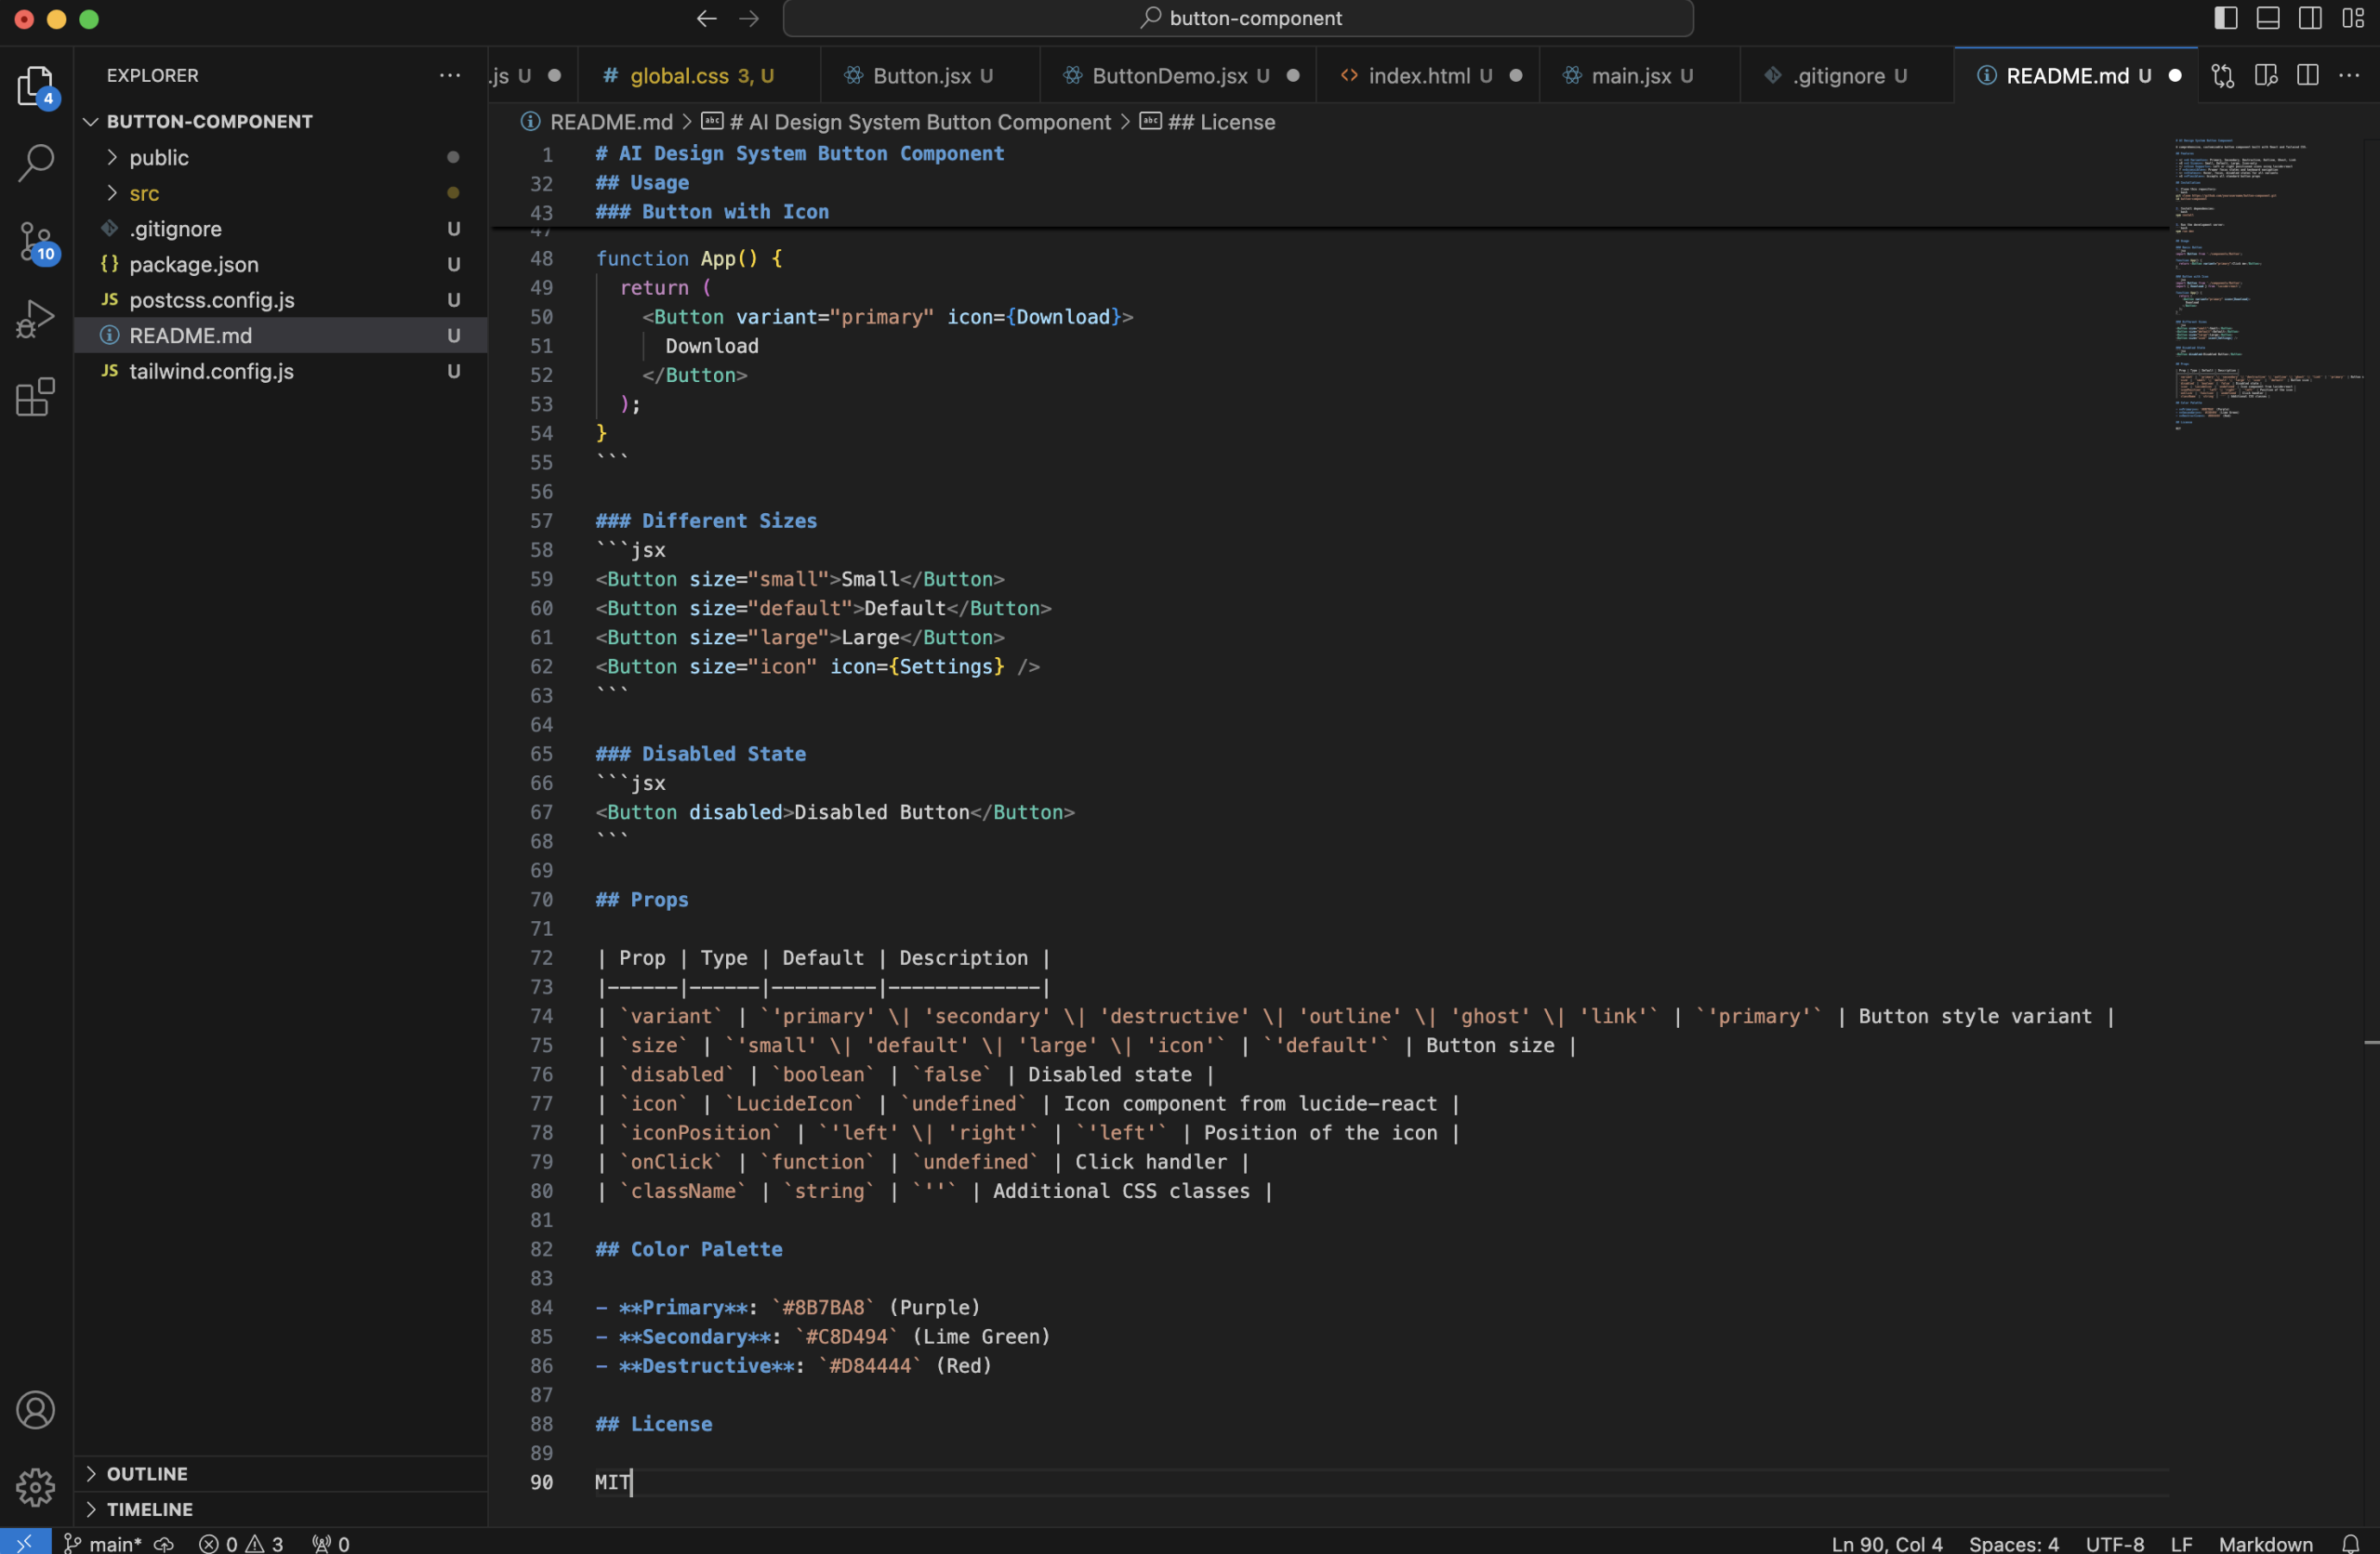Screen dimensions: 2380x1554
Task: Open Run and Debug view
Action: pos(36,320)
